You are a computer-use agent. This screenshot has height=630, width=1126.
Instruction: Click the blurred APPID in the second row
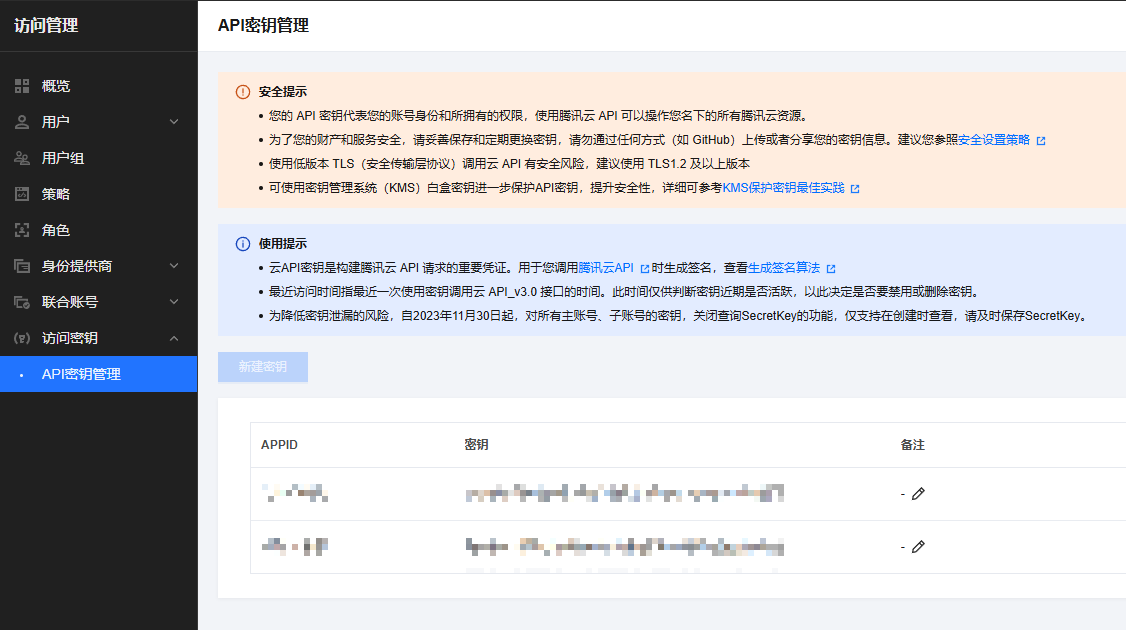coord(295,547)
